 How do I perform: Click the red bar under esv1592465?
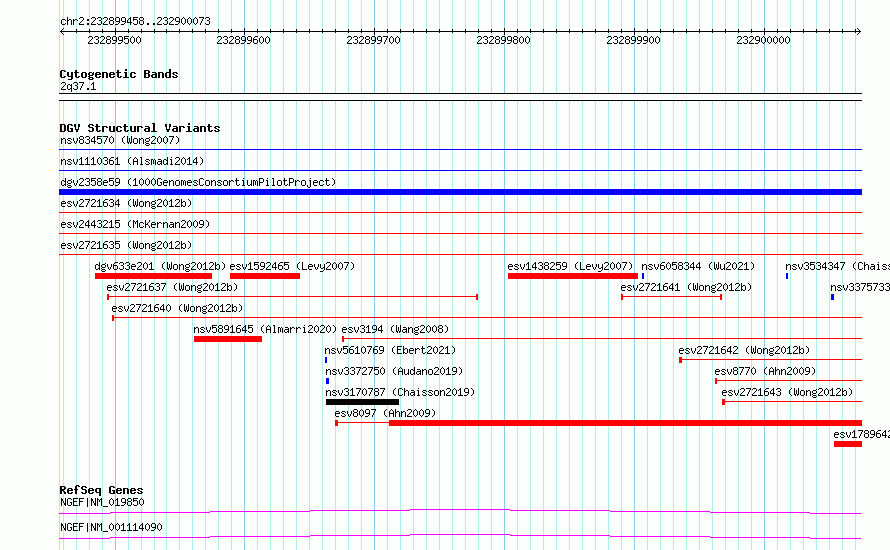click(x=265, y=276)
